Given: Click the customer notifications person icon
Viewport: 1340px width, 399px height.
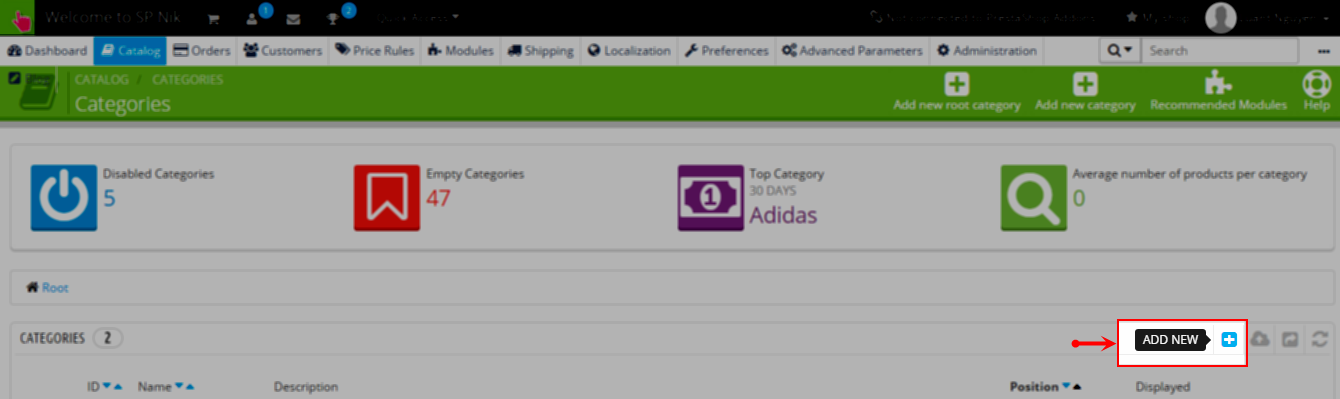Looking at the screenshot, I should 251,19.
